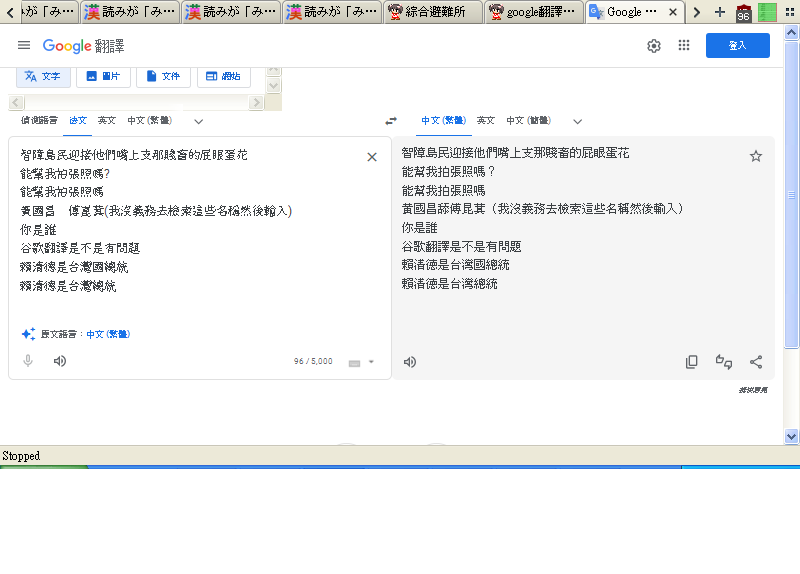Click the Google 翻譯 logo
This screenshot has width=800, height=574.
(x=83, y=46)
